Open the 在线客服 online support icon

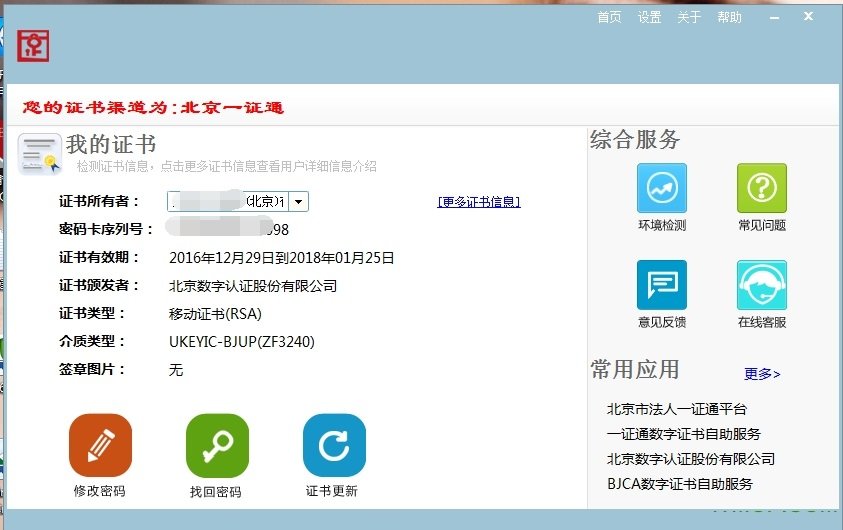click(761, 285)
